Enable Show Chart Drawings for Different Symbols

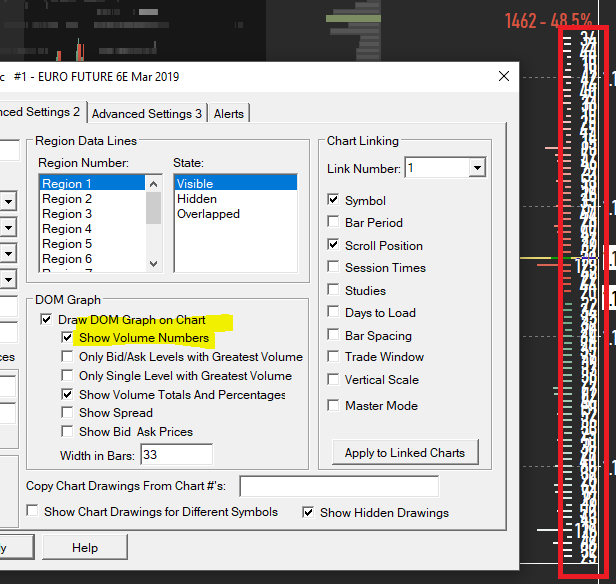(32, 511)
